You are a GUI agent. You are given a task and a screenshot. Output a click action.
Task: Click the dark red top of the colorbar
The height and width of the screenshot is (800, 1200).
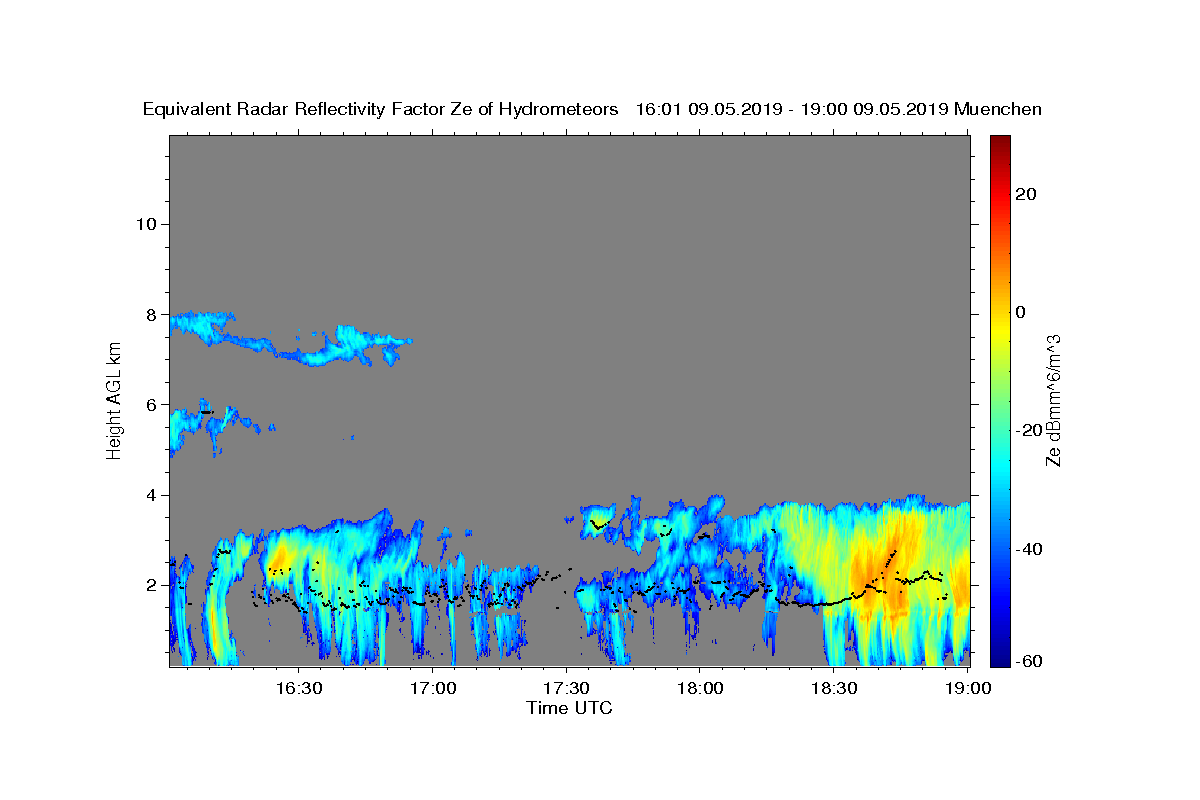coord(999,143)
